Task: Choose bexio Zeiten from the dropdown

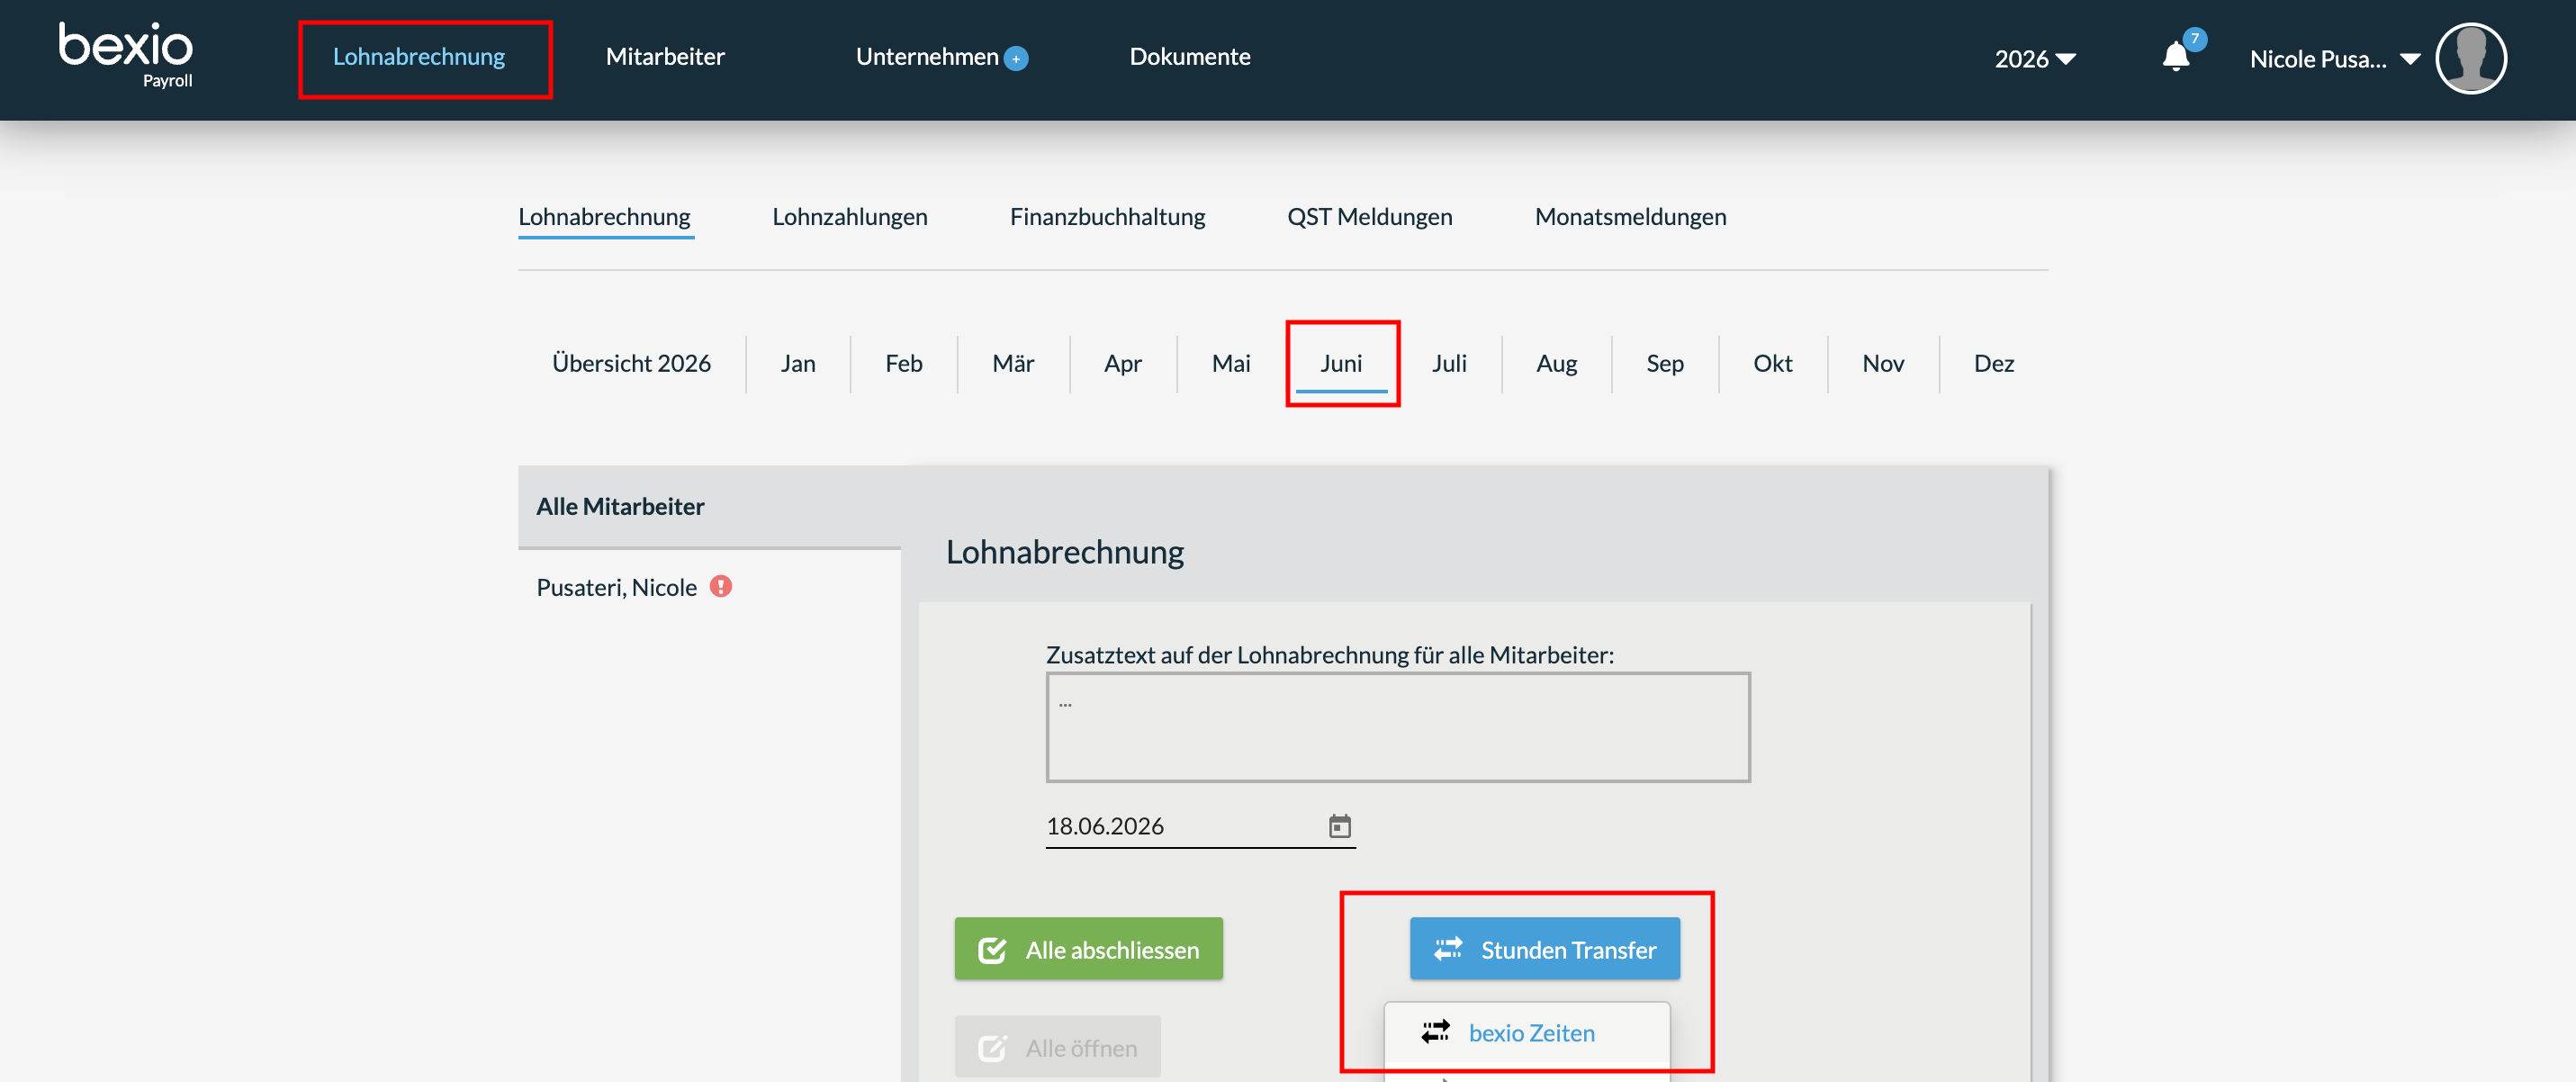Action: pyautogui.click(x=1526, y=1033)
